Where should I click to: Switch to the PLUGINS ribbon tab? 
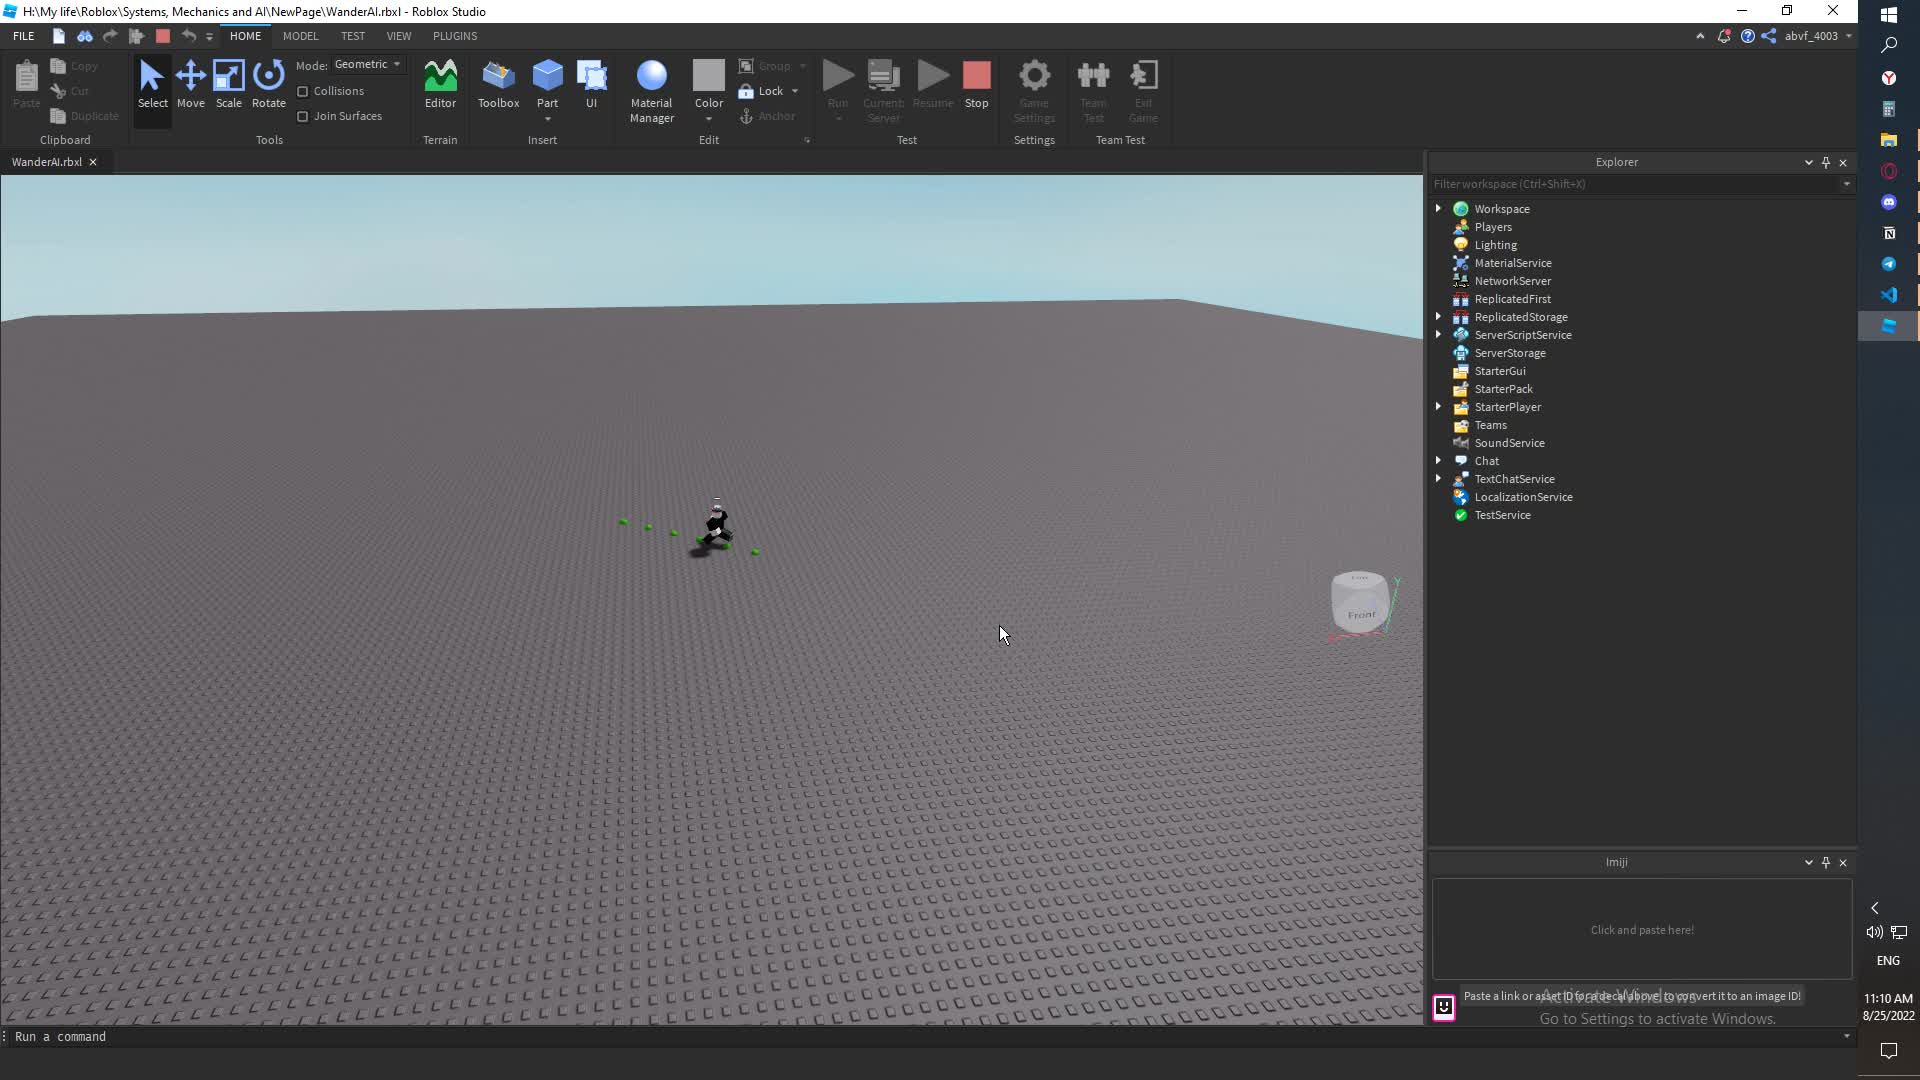click(x=454, y=36)
